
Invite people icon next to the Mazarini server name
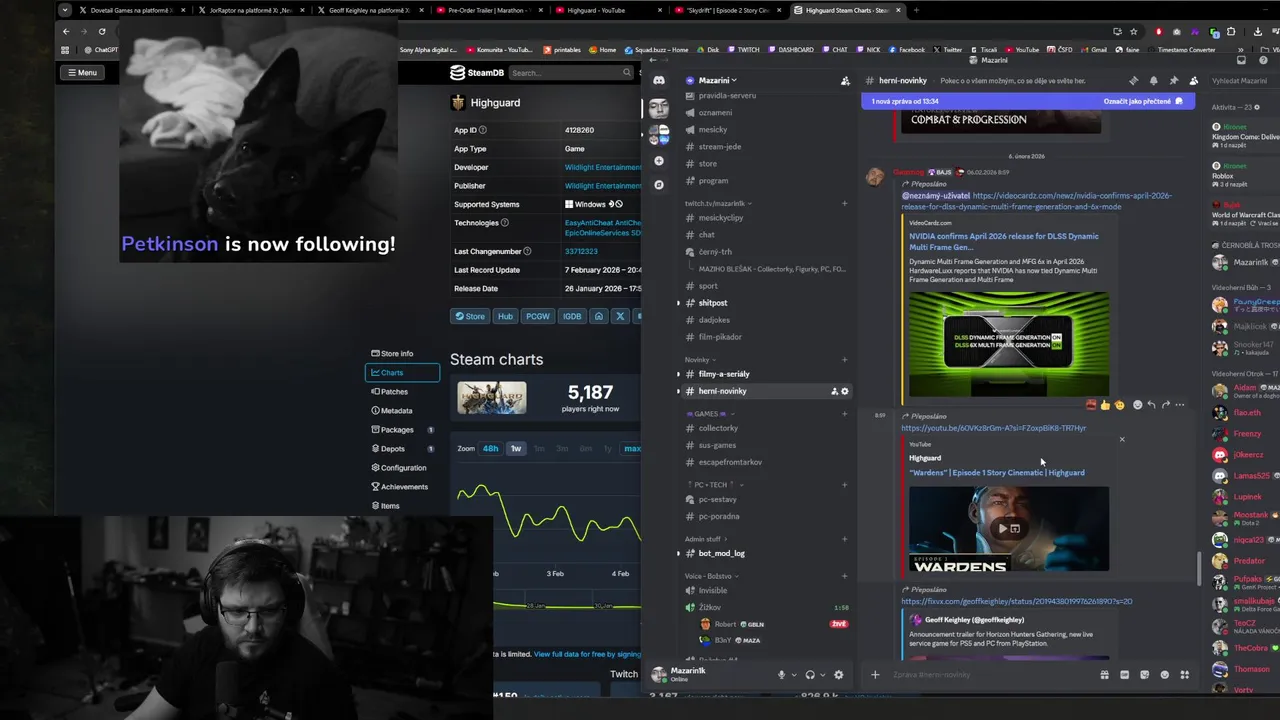(845, 81)
